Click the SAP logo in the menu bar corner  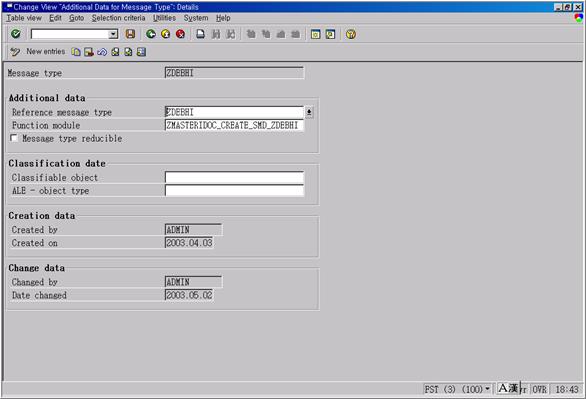(x=579, y=18)
